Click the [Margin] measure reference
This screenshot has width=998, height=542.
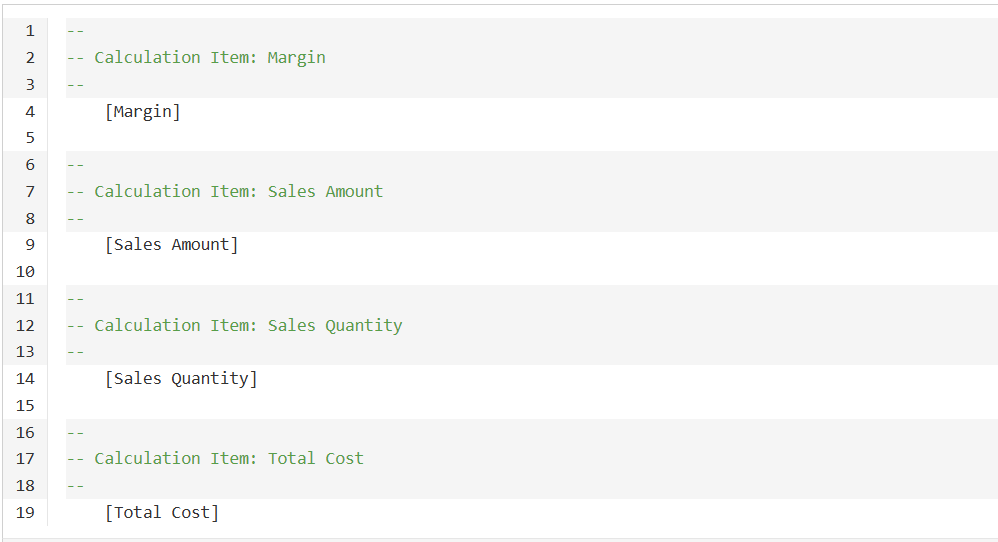[143, 112]
